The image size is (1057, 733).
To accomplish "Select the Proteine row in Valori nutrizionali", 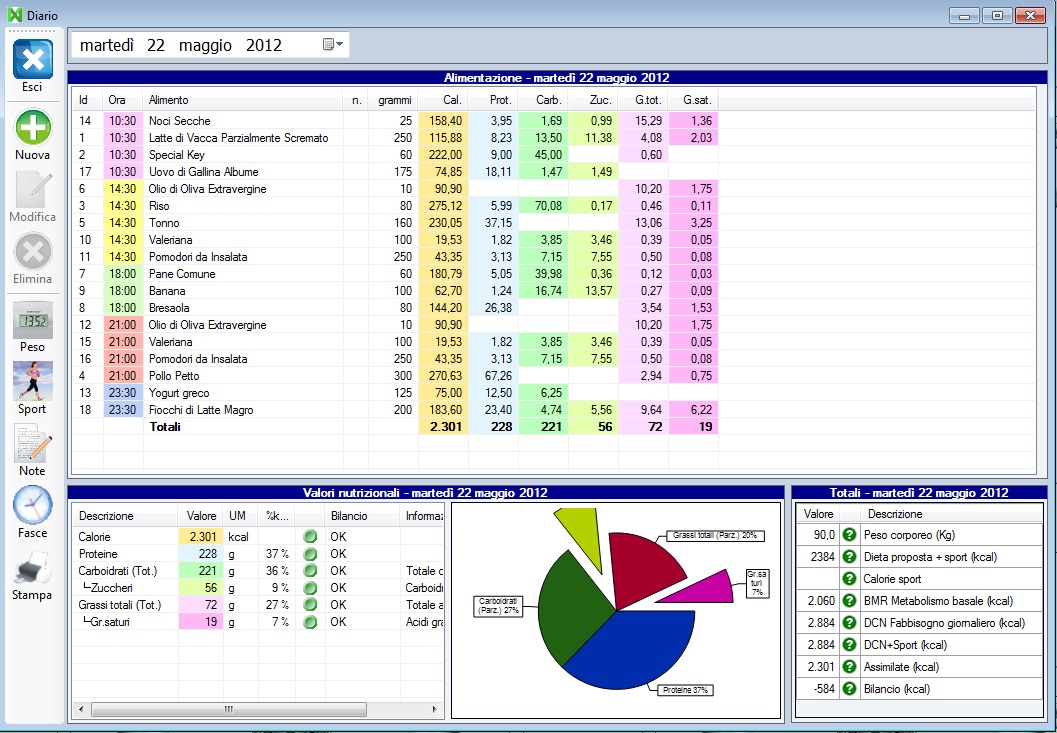I will (x=98, y=554).
